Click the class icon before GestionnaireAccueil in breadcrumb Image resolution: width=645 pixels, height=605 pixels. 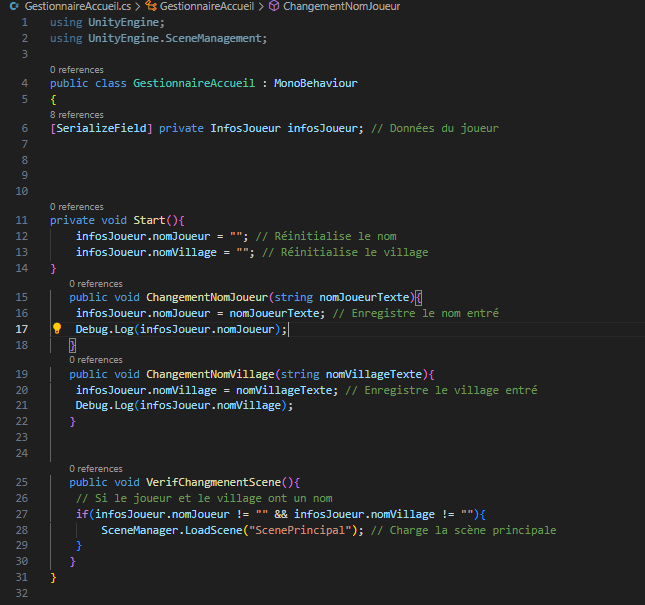(x=152, y=6)
